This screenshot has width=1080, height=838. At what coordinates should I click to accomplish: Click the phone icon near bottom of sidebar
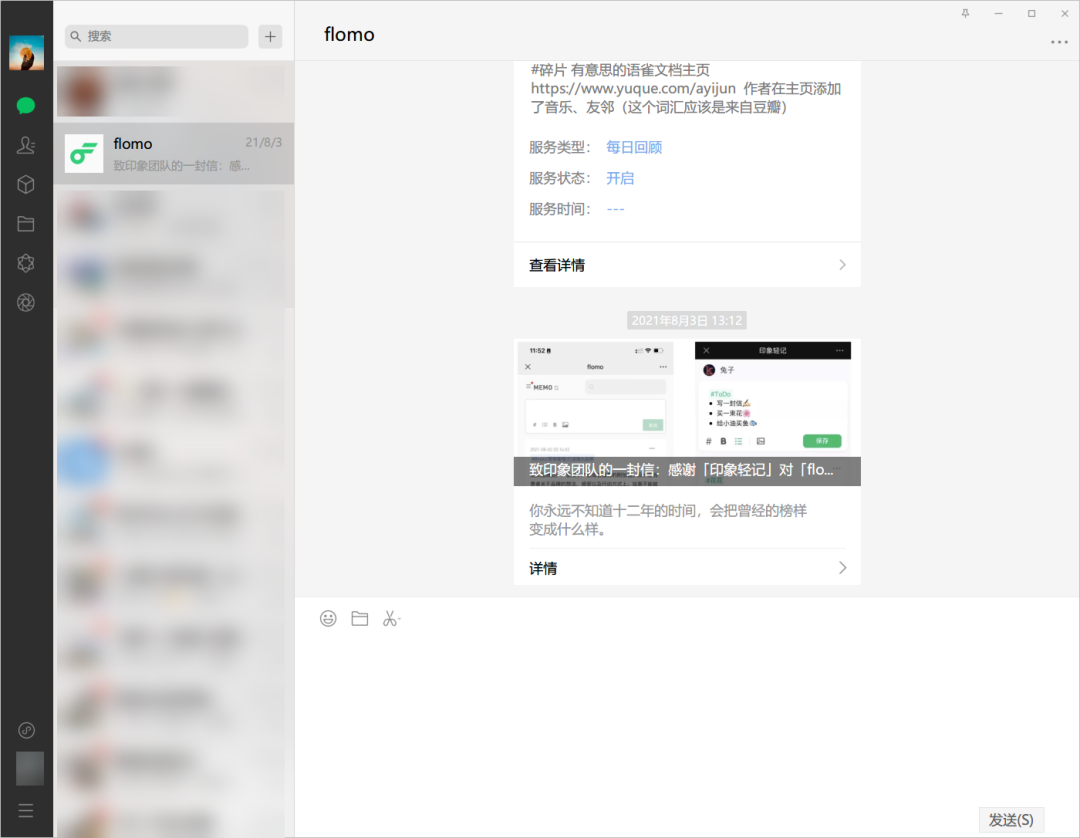tap(25, 730)
